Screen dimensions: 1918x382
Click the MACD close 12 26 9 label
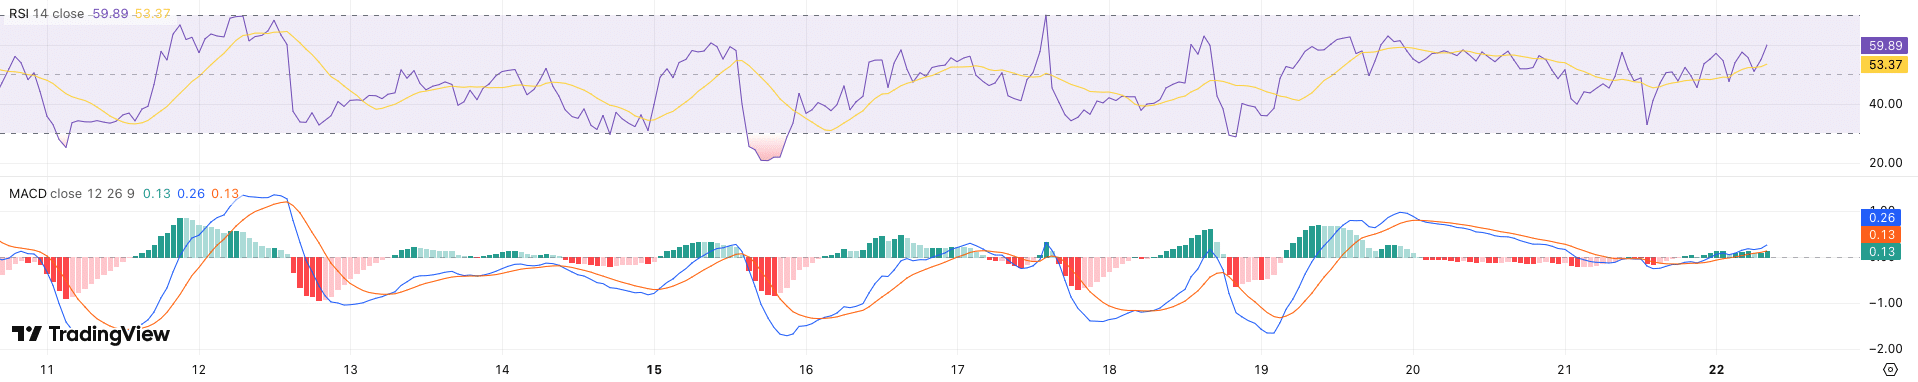tap(72, 193)
